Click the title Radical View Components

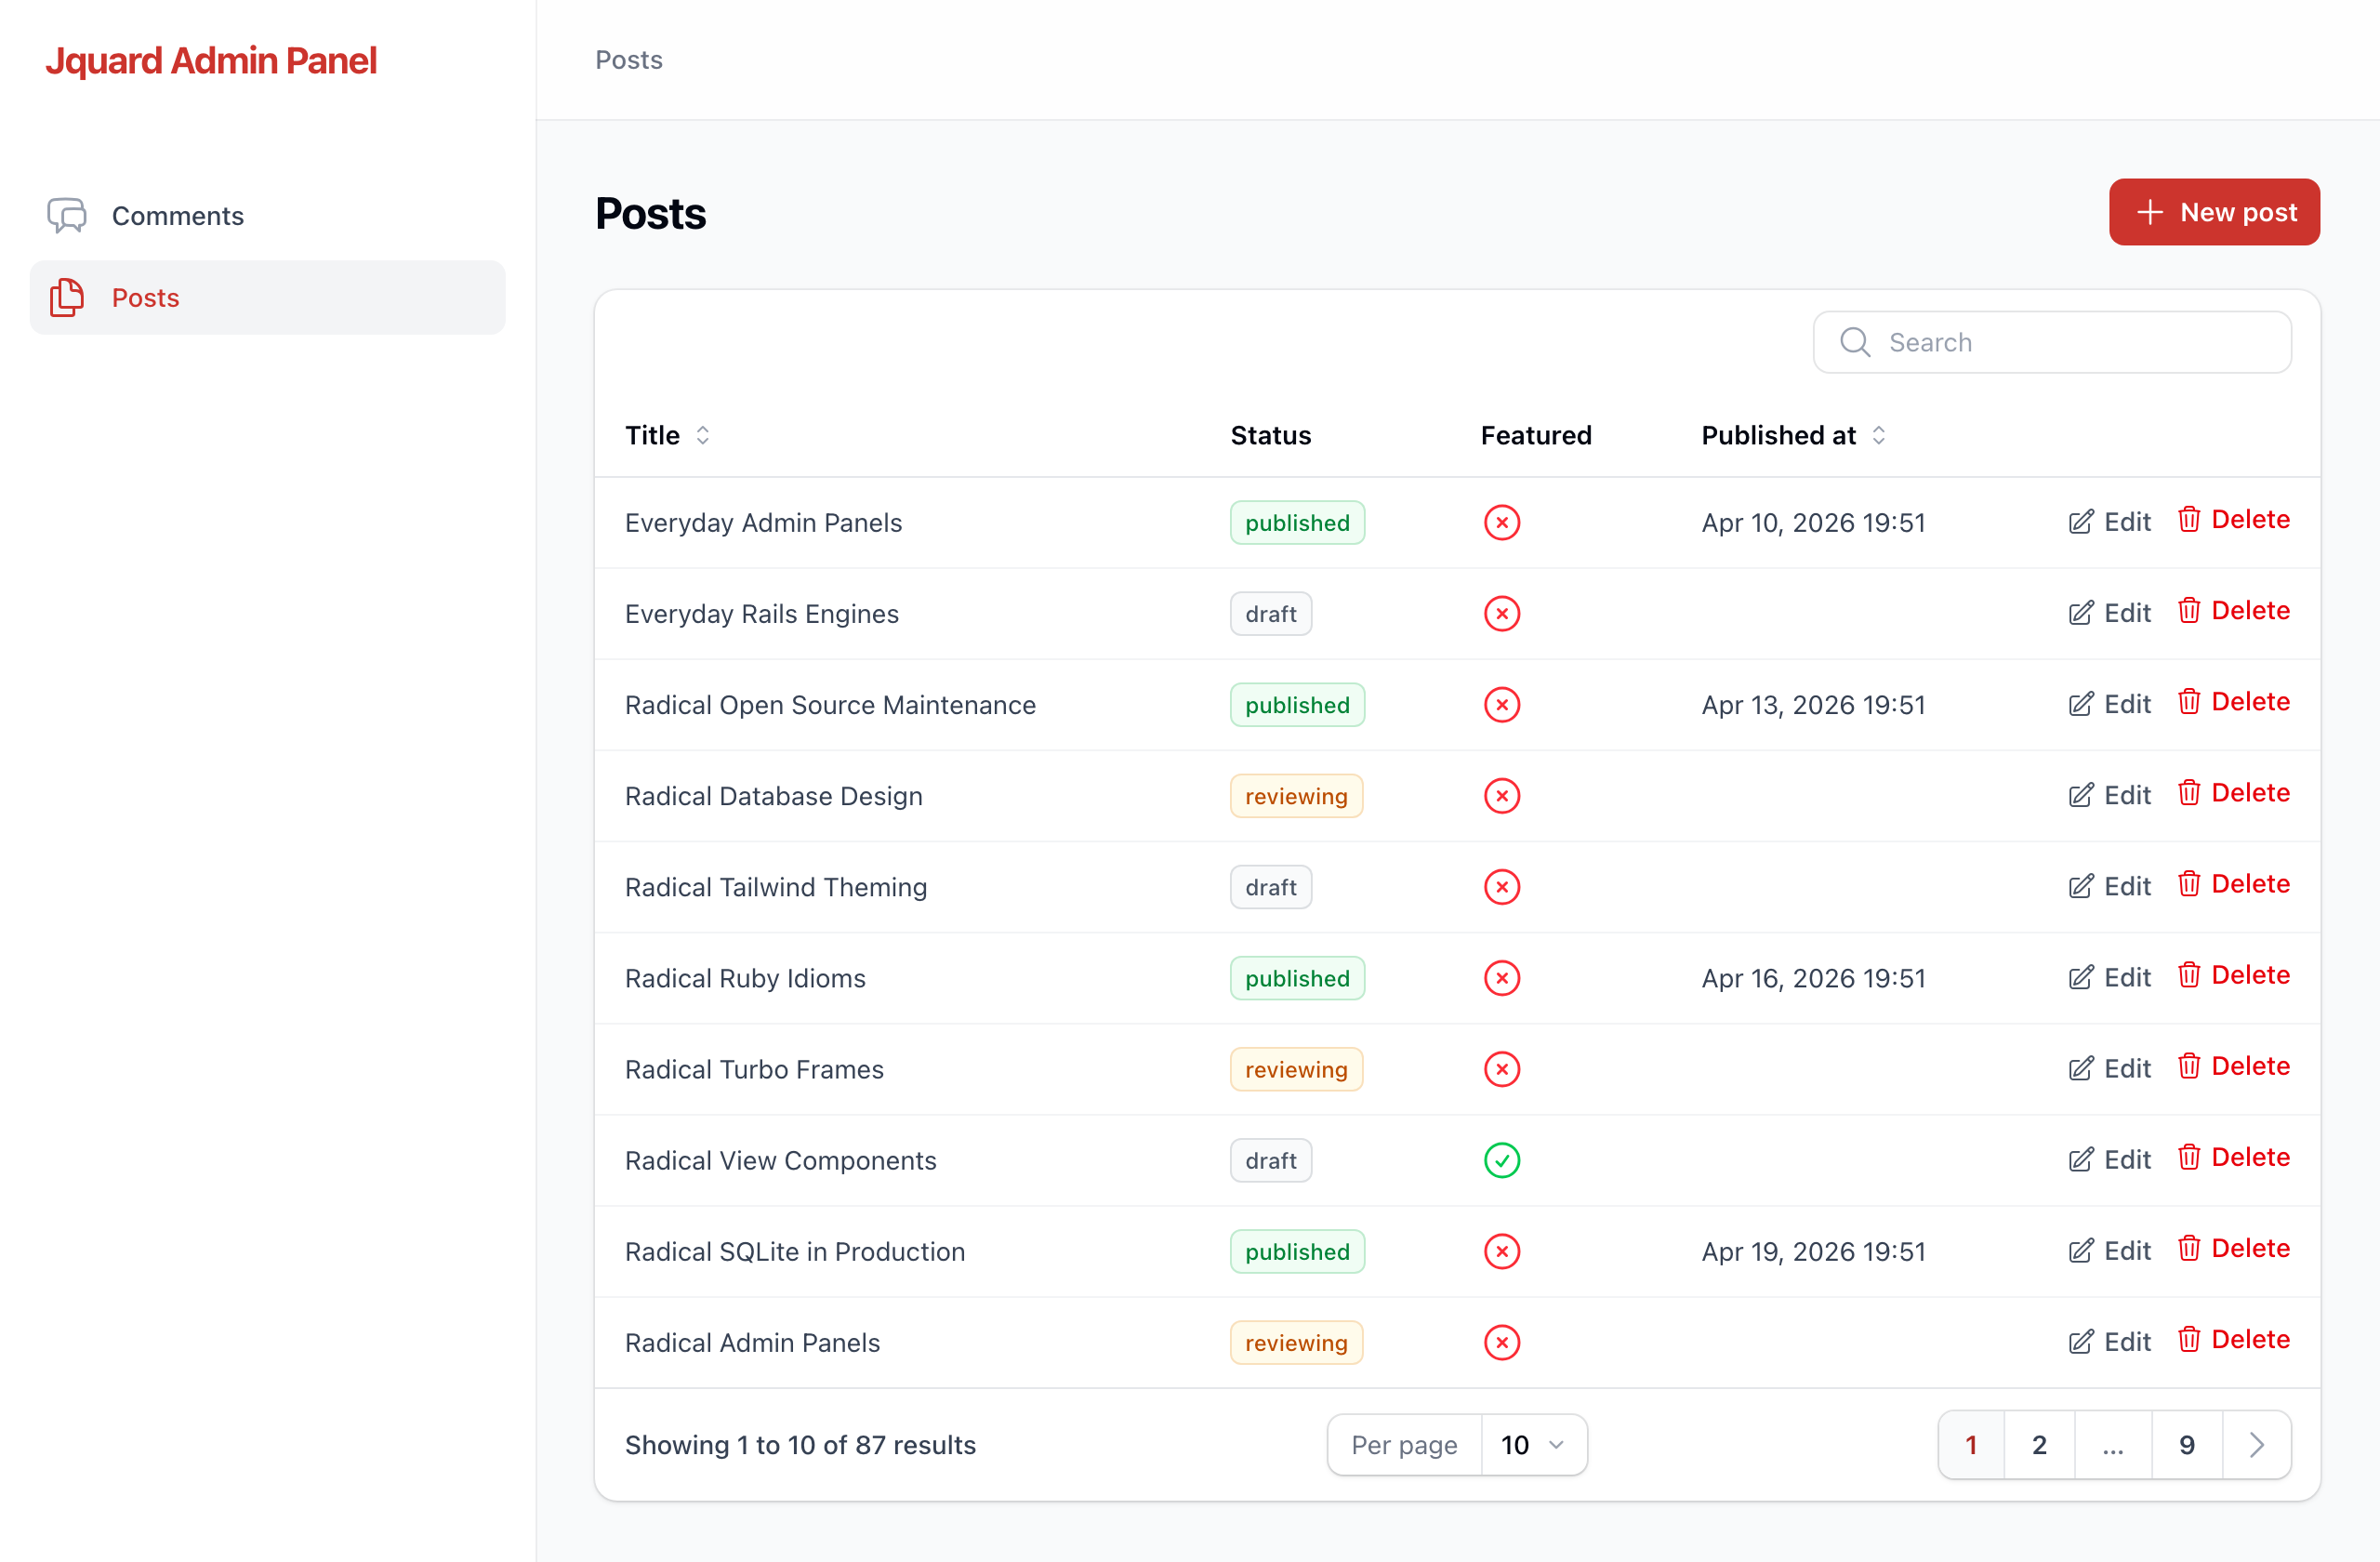780,1159
